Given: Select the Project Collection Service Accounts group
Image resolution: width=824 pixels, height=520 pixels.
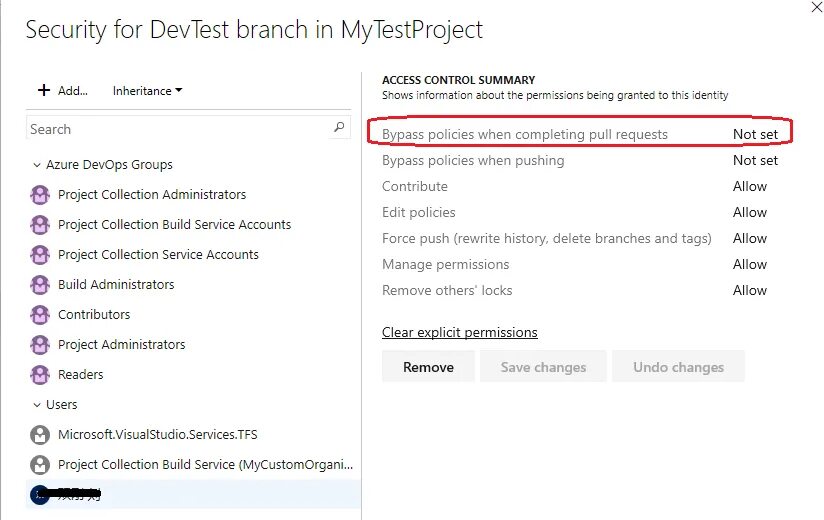Looking at the screenshot, I should 158,254.
